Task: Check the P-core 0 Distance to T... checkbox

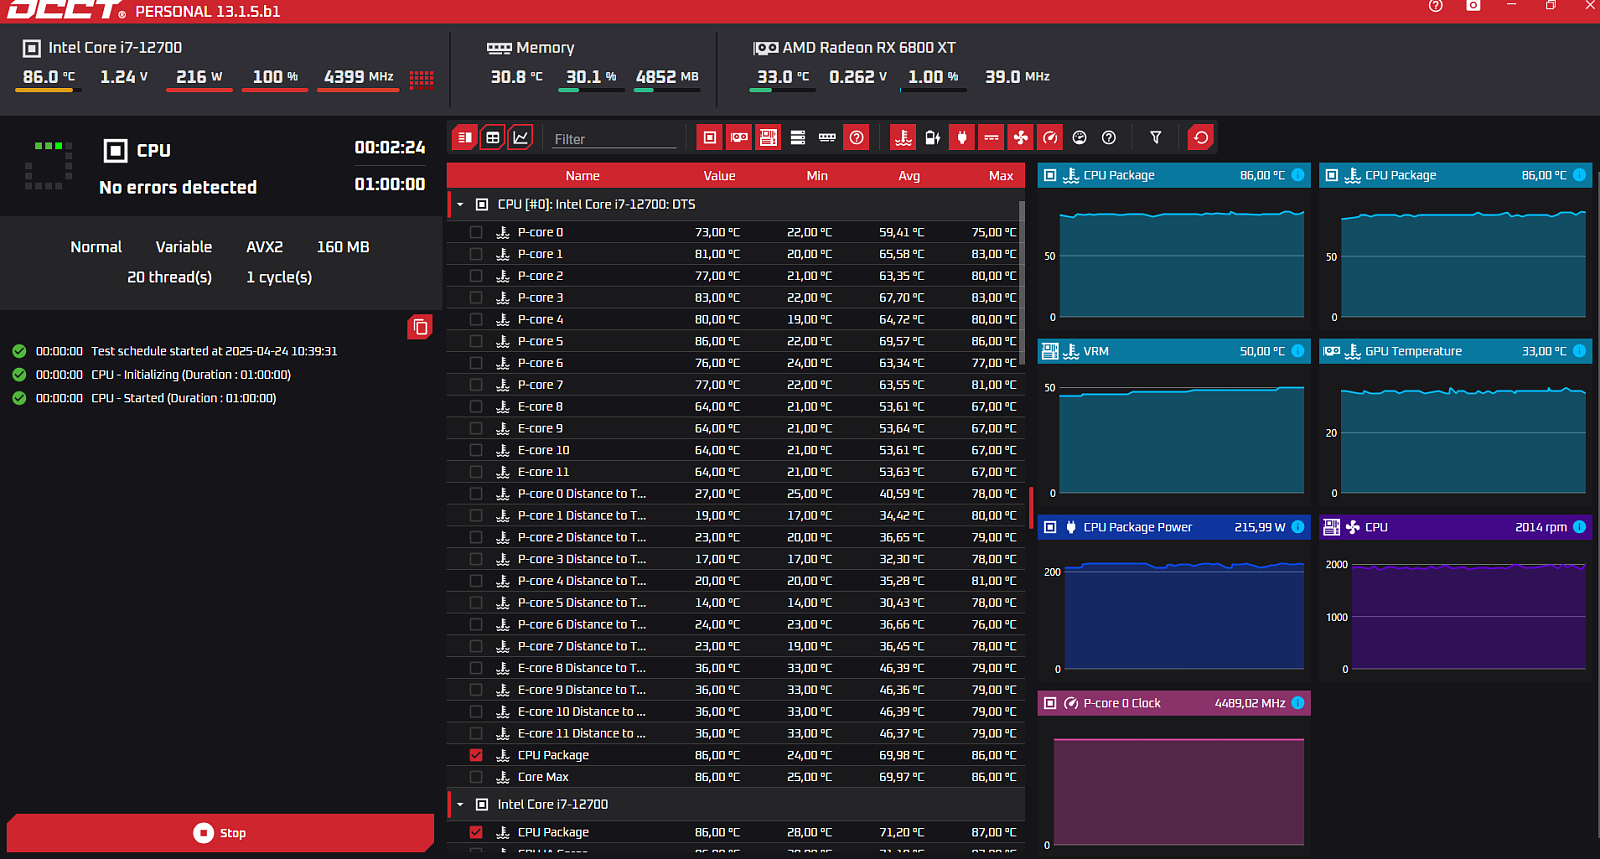Action: point(476,494)
